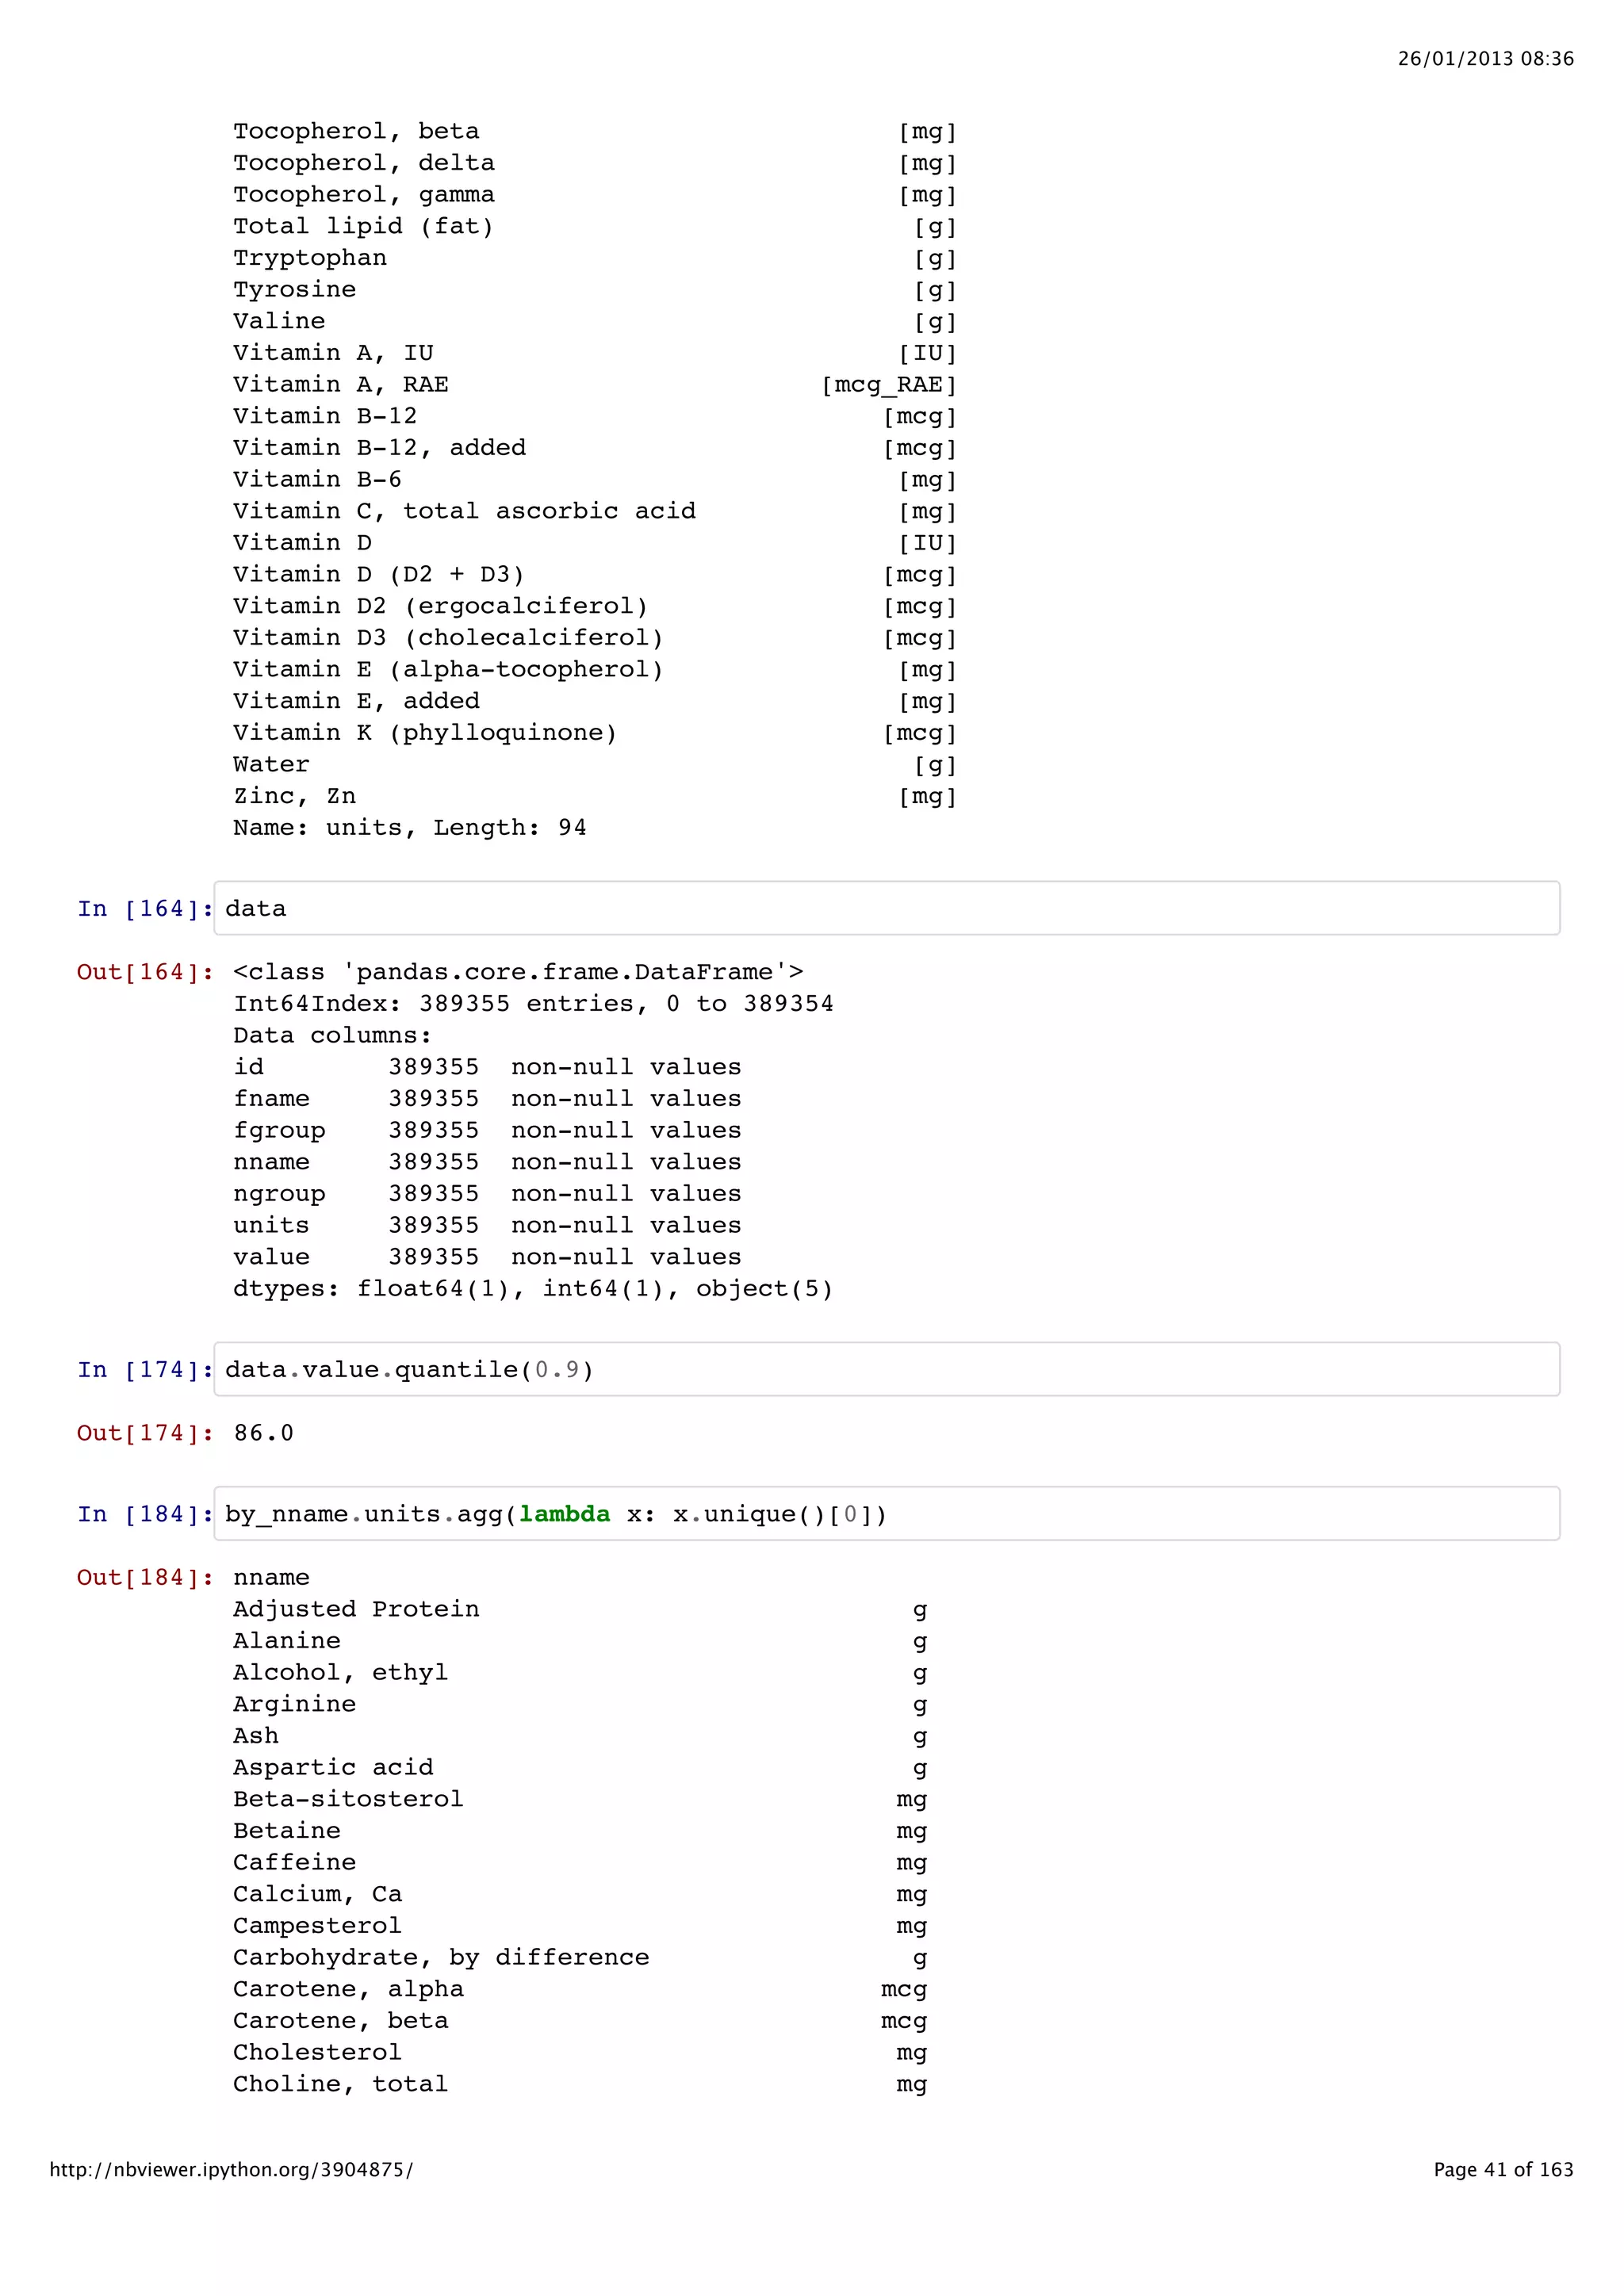Click the 'Vitamin A, RAE' output row
Screen dimensions: 1624x2296
click(x=341, y=385)
